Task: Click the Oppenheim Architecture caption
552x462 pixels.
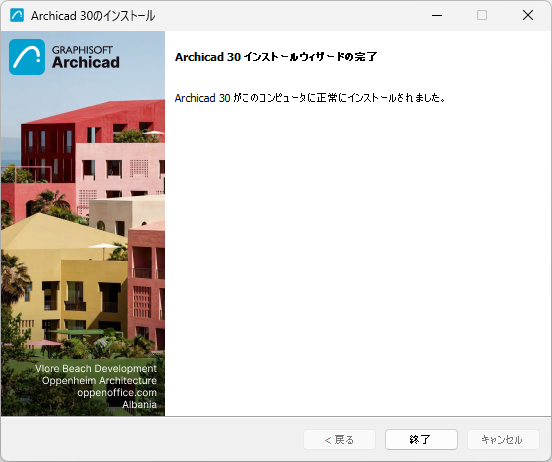Action: pos(99,380)
